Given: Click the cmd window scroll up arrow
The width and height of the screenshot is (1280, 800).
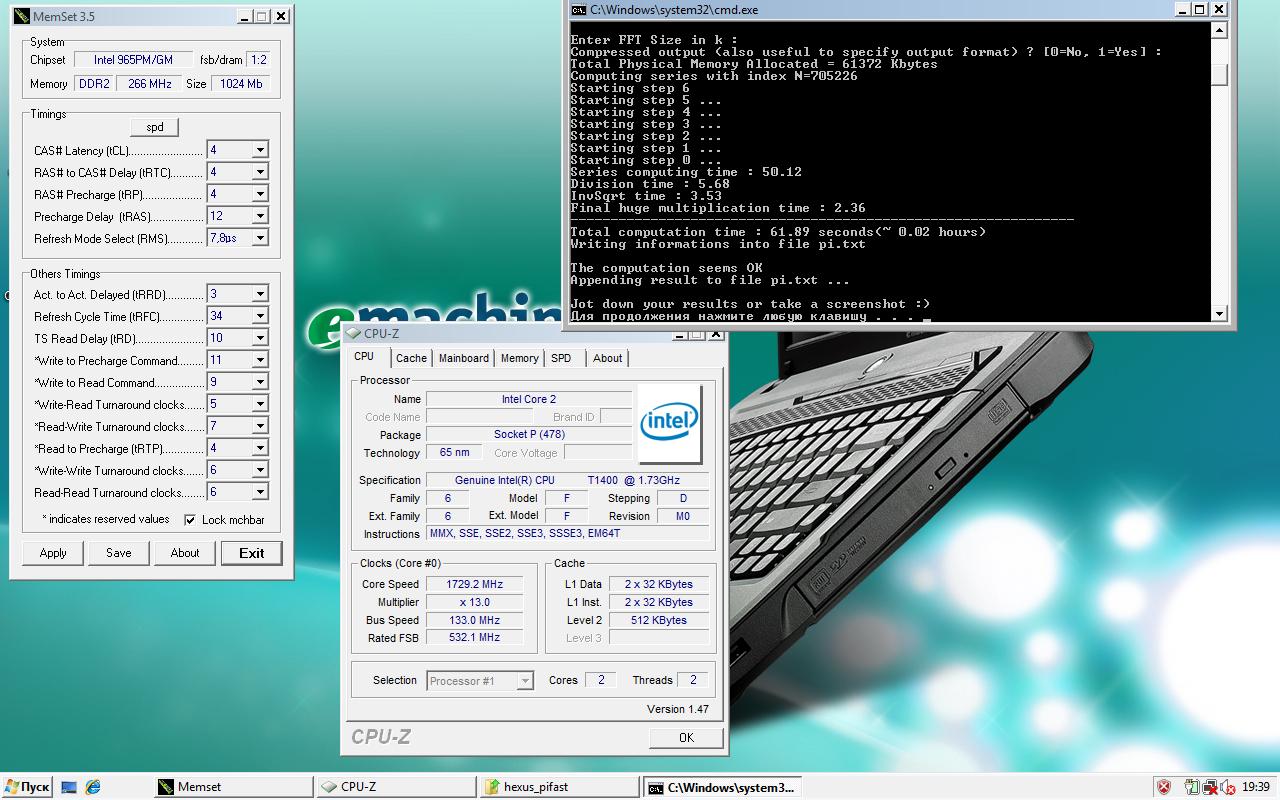Looking at the screenshot, I should 1219,30.
